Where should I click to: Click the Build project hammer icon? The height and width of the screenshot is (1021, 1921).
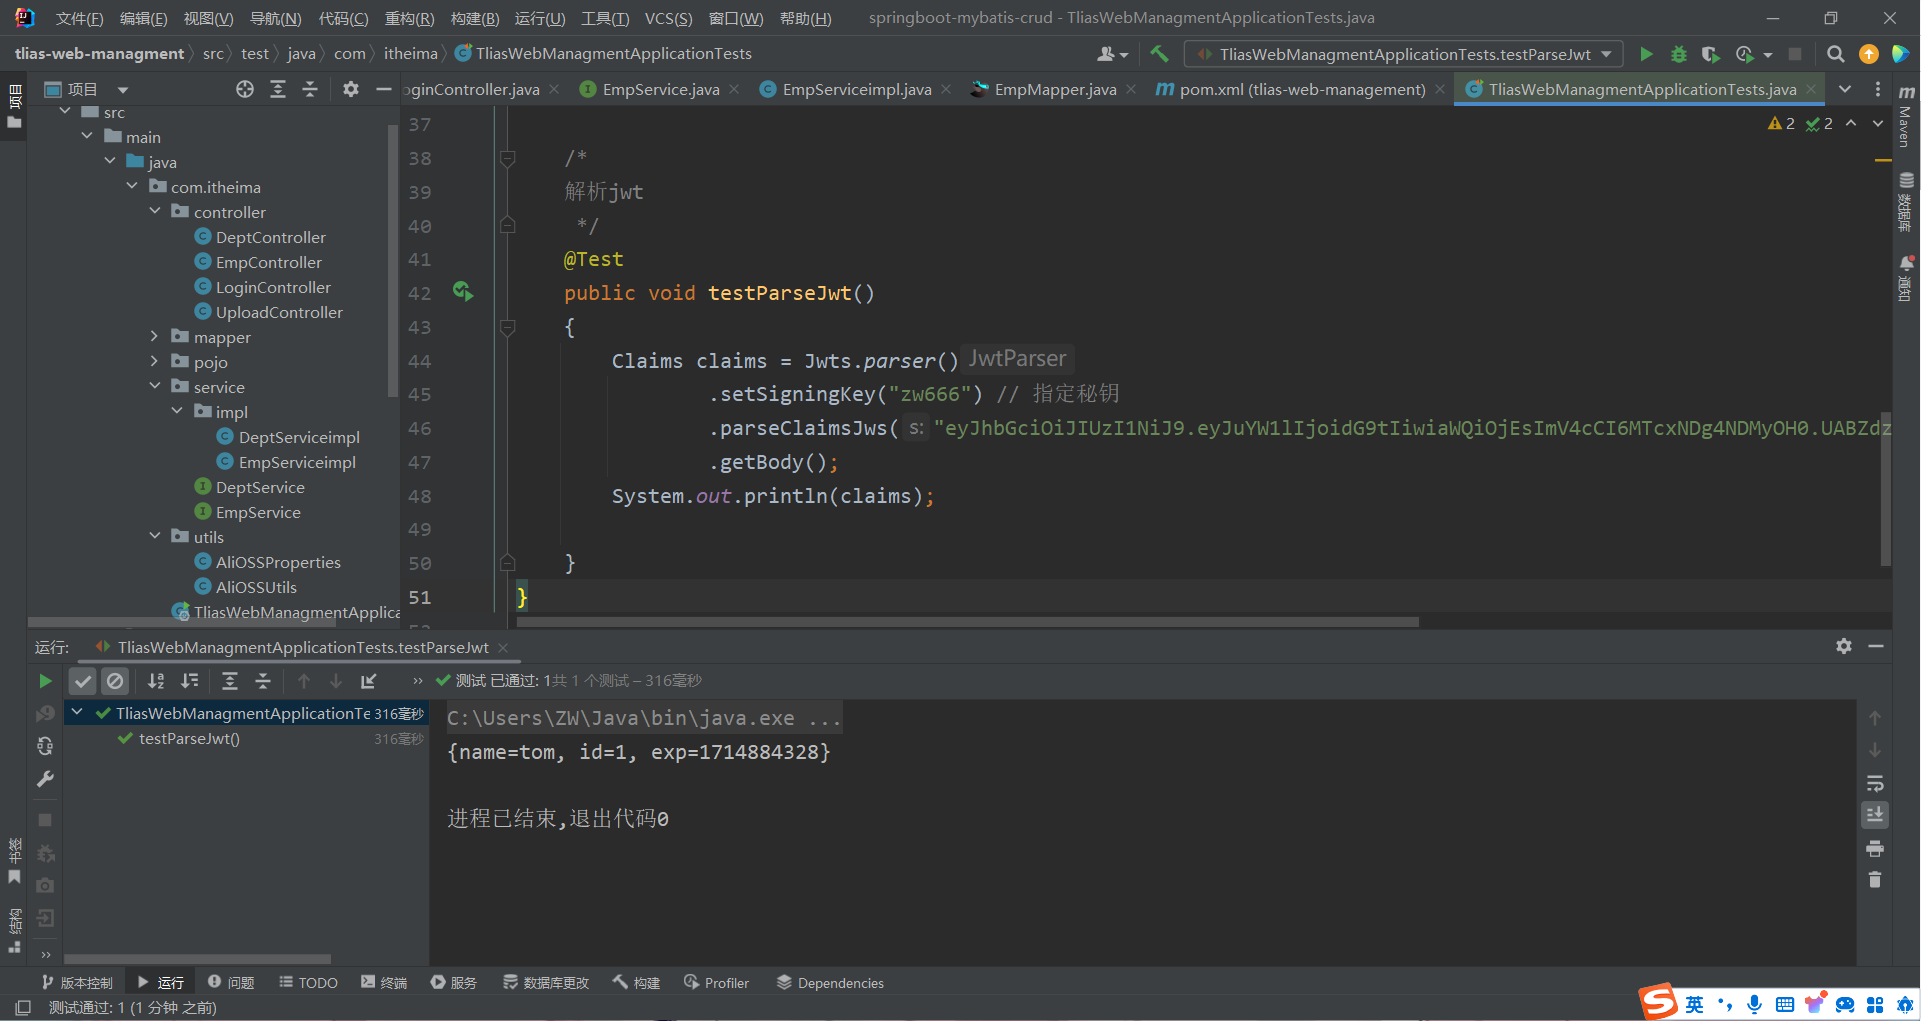pyautogui.click(x=1159, y=54)
